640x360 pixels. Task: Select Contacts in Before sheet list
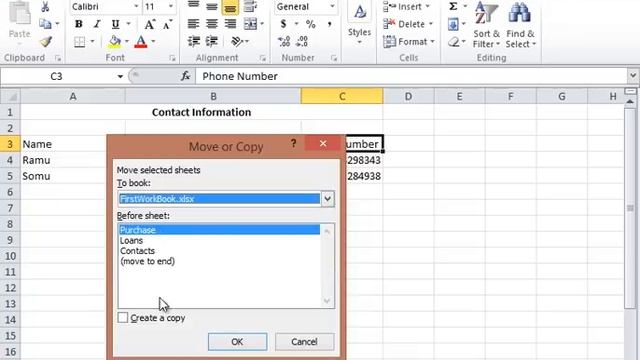point(220,251)
